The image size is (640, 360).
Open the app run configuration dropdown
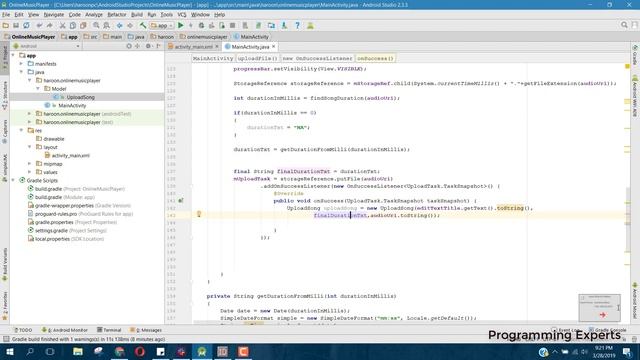(162, 25)
